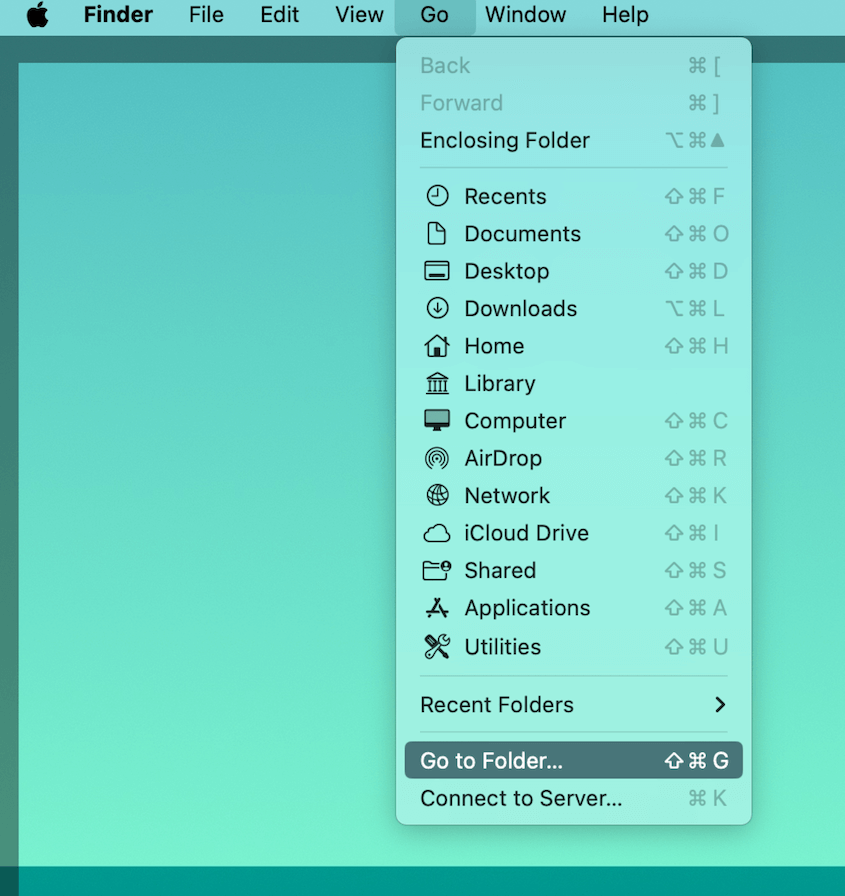Screen dimensions: 845x896
Task: Click the Library columned-building icon
Action: (437, 383)
